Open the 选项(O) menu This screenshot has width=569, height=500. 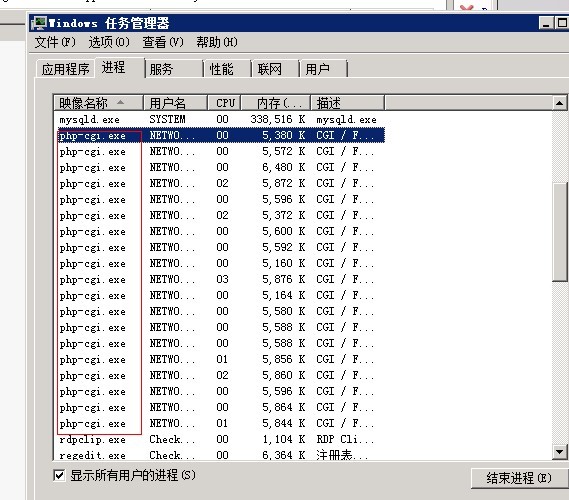109,42
